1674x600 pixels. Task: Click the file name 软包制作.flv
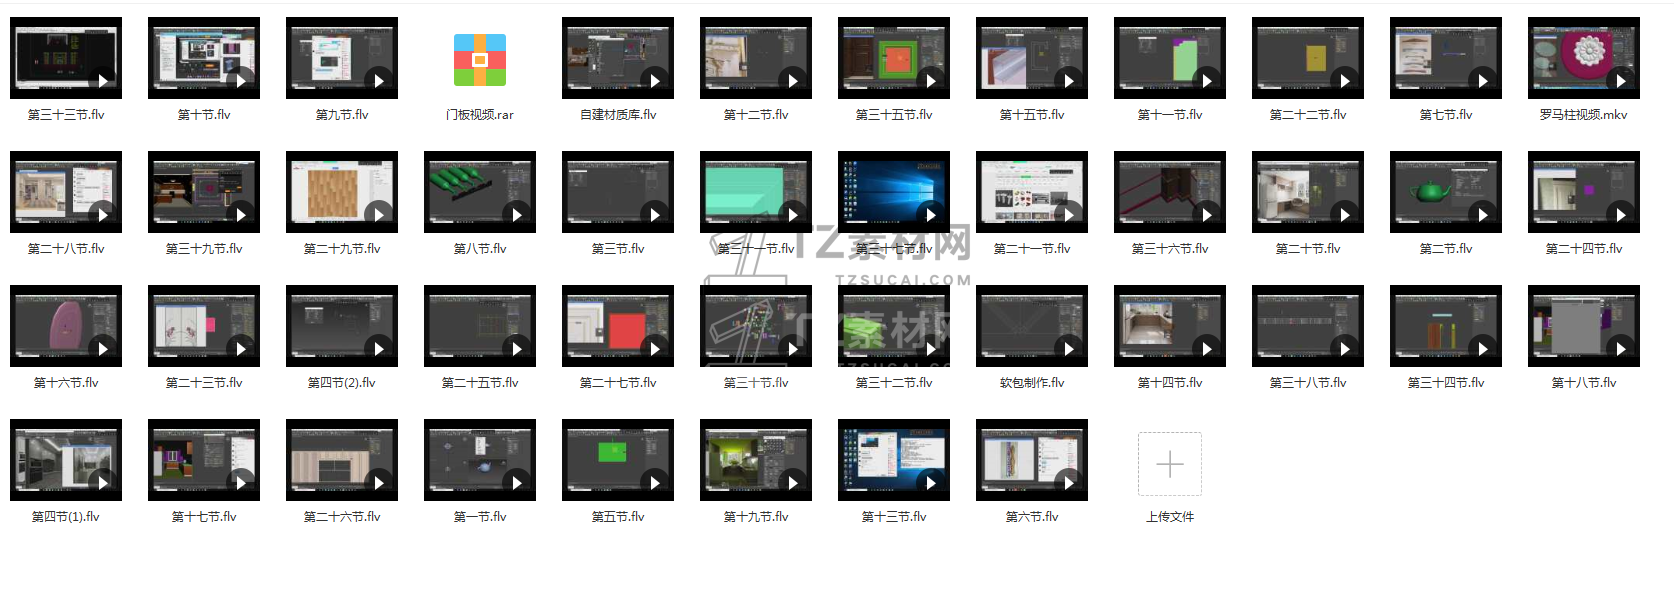pyautogui.click(x=1032, y=383)
